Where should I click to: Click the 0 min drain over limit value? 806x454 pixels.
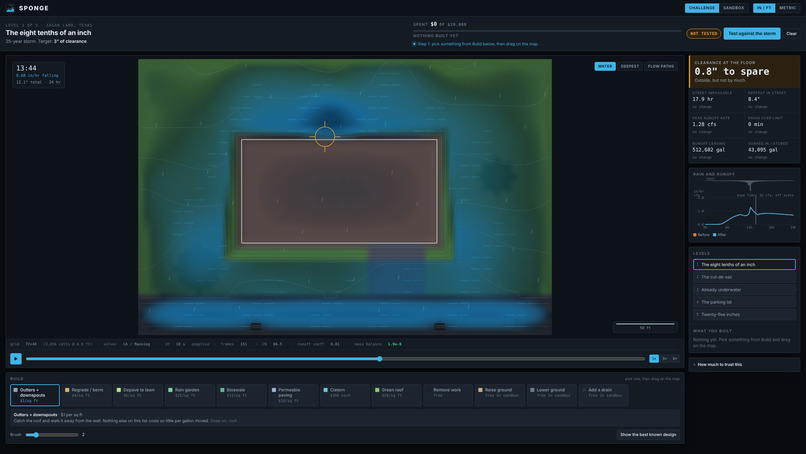coord(756,124)
